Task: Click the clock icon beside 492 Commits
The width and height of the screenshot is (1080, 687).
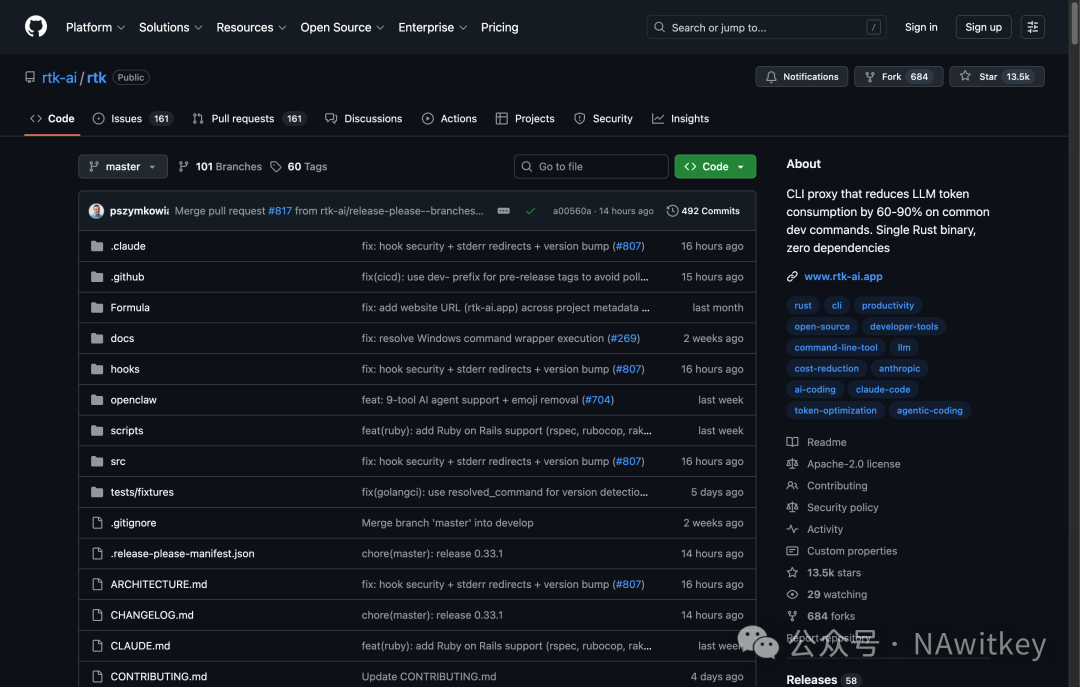Action: point(672,211)
